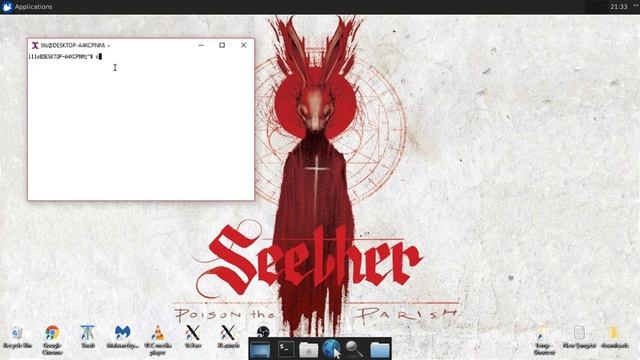Launch the XLaunch desktop shortcut
Image resolution: width=640 pixels, height=360 pixels.
(x=228, y=336)
